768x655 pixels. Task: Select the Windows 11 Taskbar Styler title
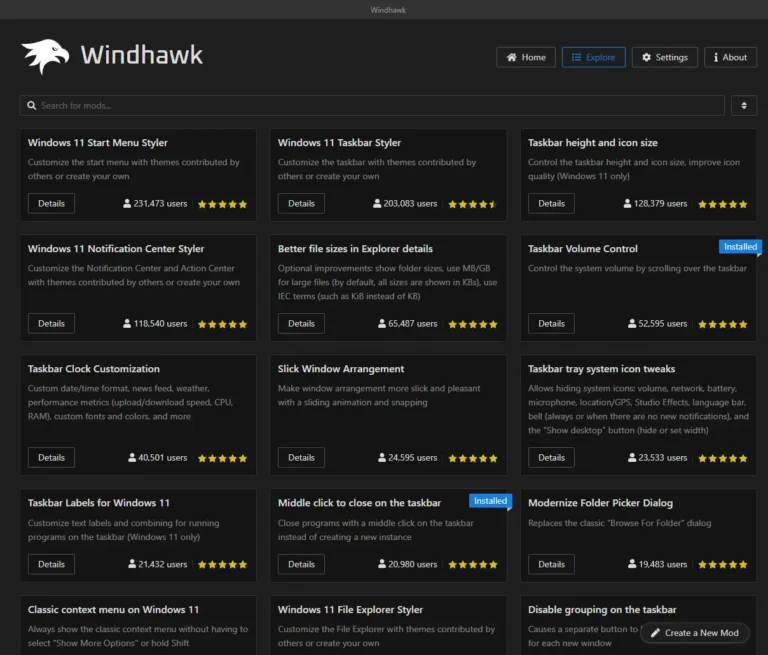coord(339,143)
